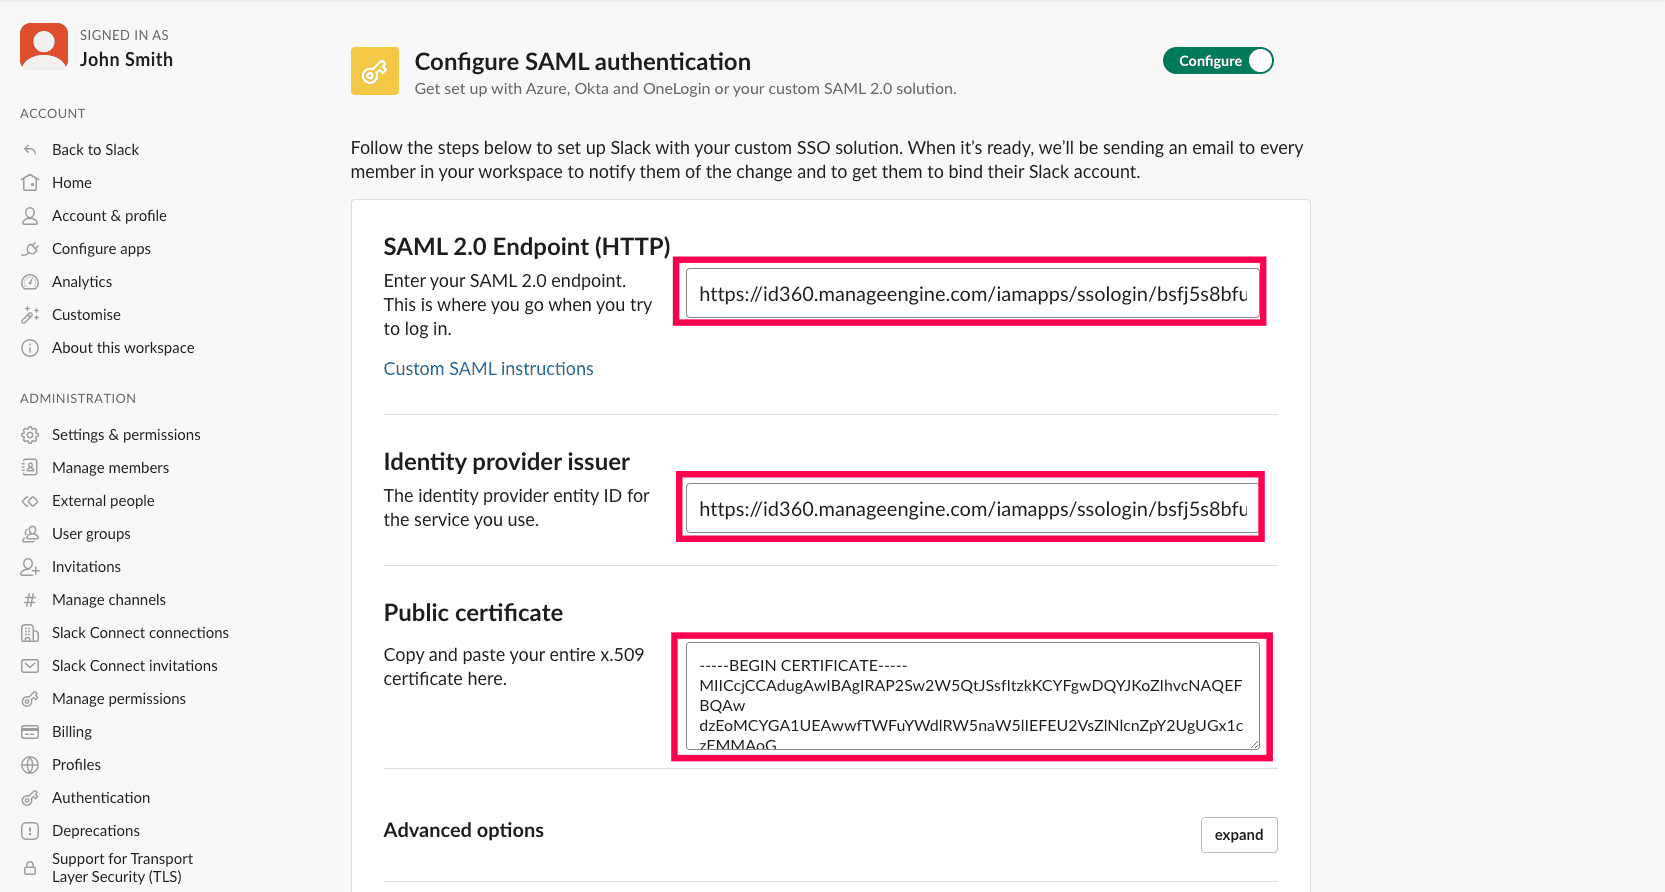Select the Authentication link icon
Screen dimensions: 1665x892
tap(31, 797)
